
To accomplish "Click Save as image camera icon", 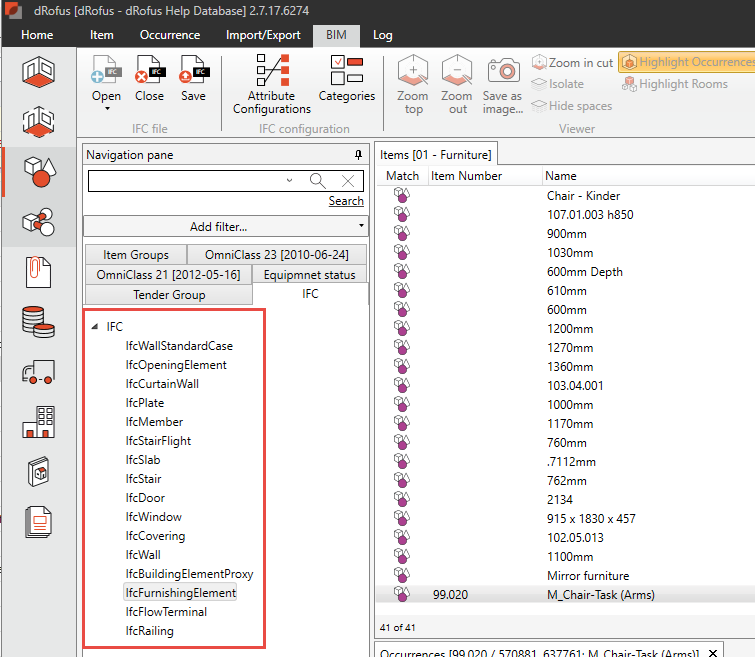I will click(x=502, y=72).
